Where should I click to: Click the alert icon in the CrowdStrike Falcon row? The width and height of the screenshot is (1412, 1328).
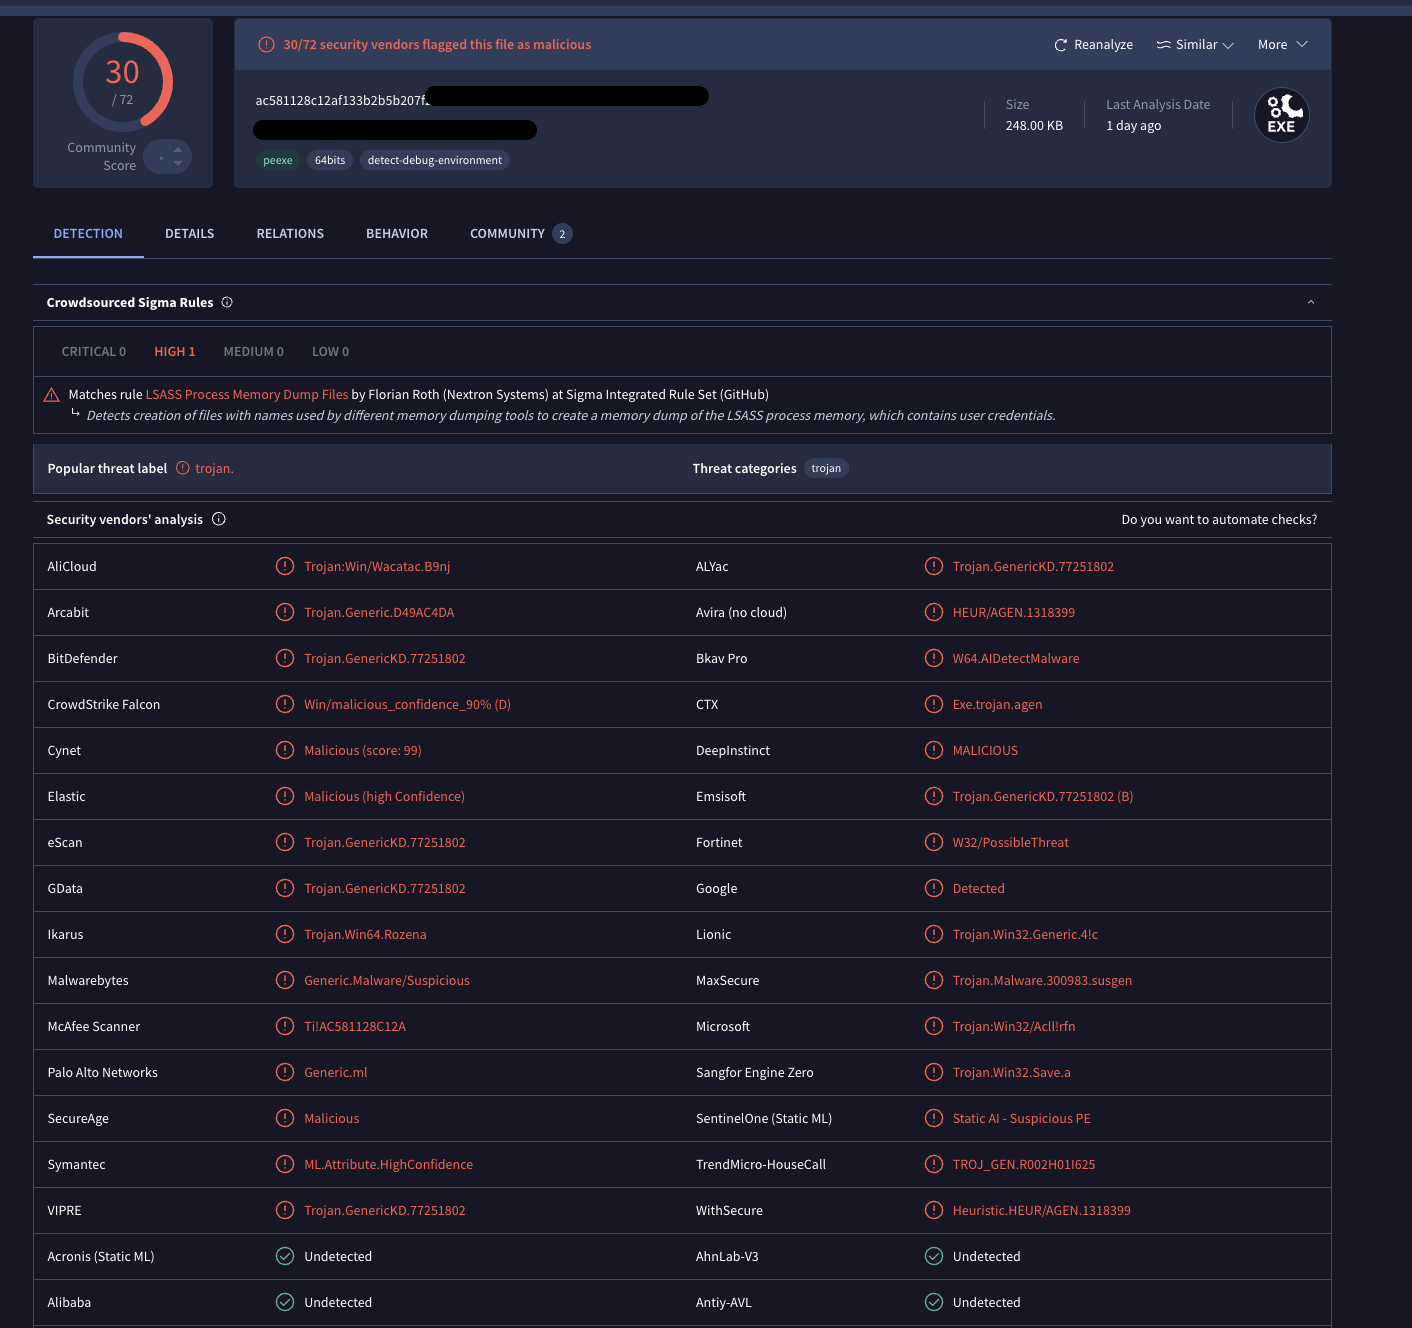click(285, 704)
